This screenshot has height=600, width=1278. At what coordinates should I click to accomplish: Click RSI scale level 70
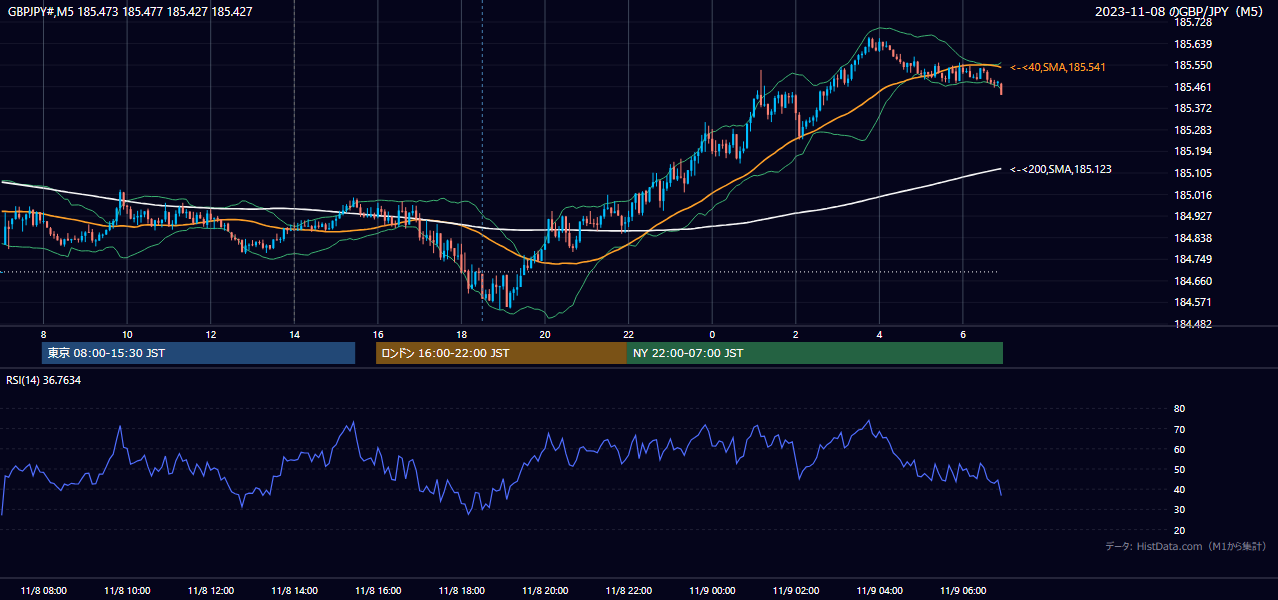tap(1179, 429)
